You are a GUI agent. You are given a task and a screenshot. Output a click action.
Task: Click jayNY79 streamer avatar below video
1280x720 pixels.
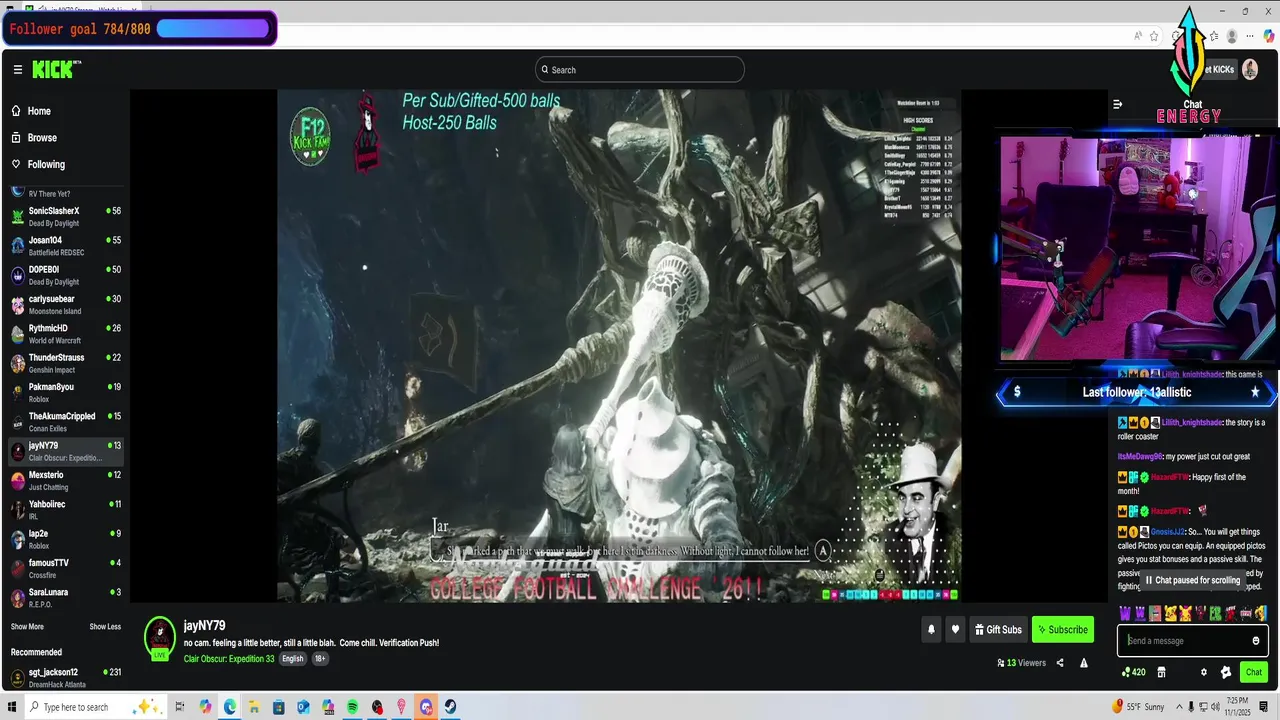[160, 637]
